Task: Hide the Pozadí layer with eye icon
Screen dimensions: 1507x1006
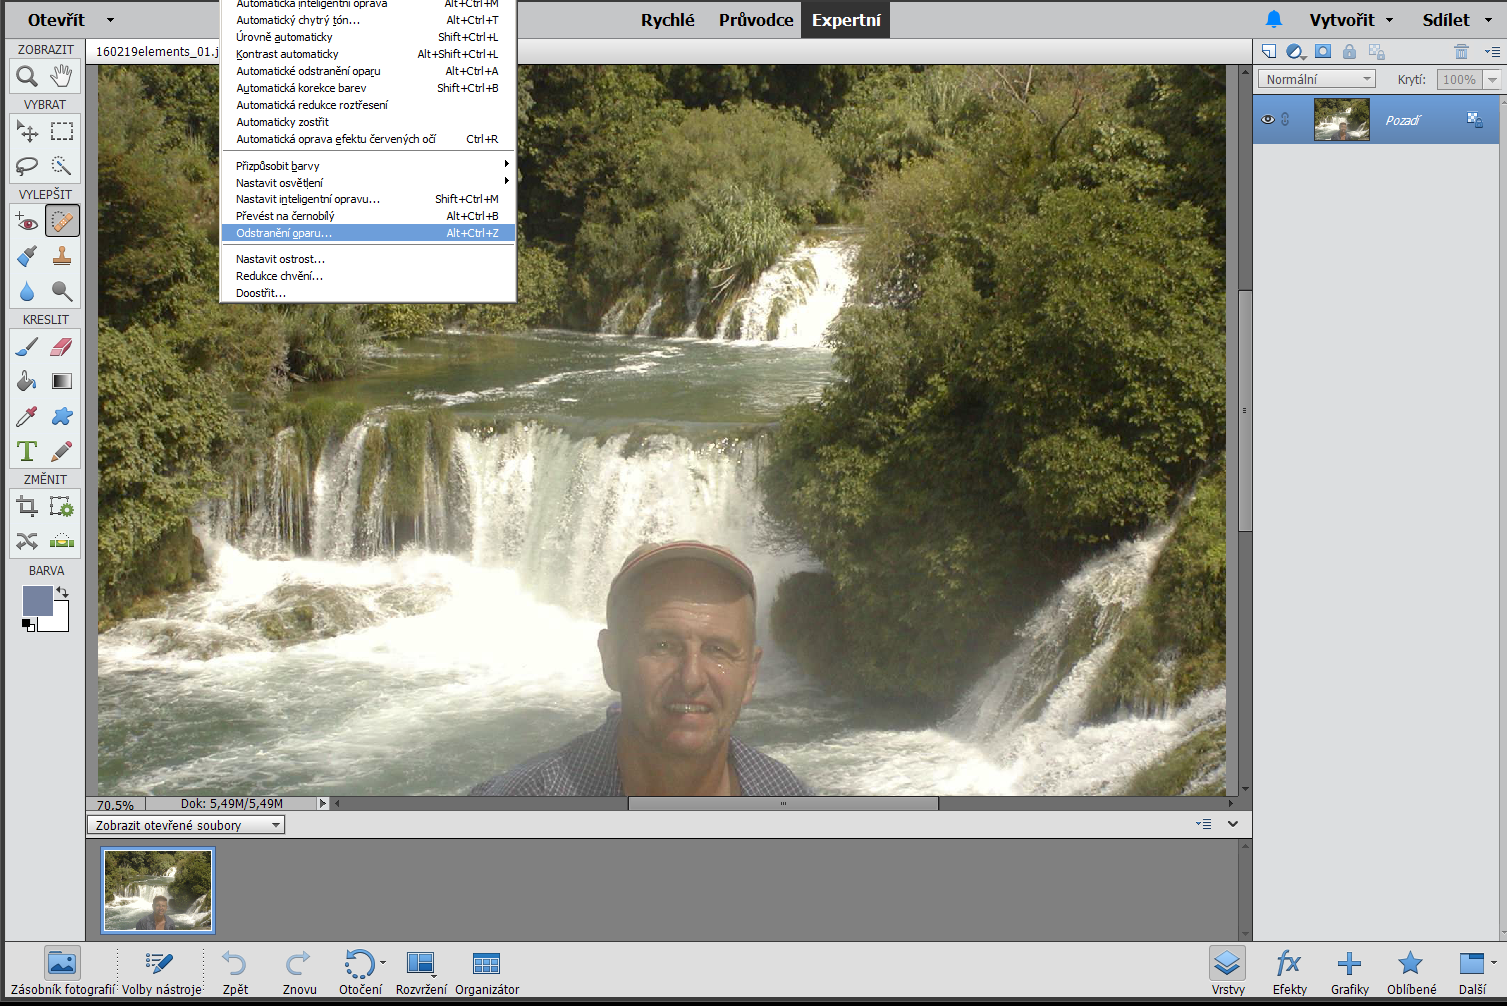Action: point(1268,120)
